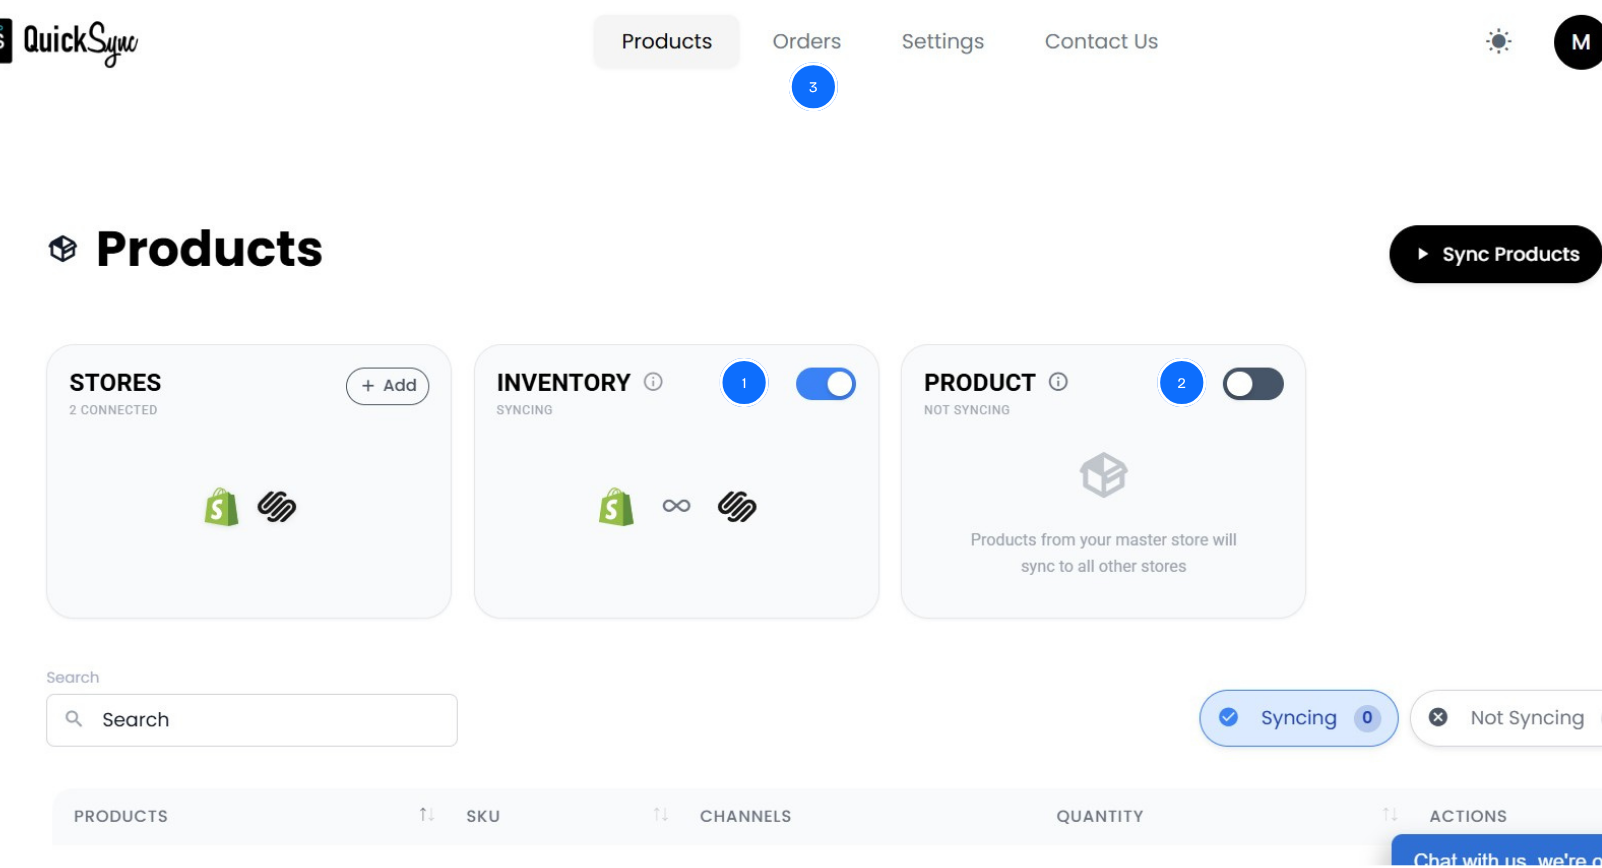The width and height of the screenshot is (1602, 868).
Task: Click the box icon in Product card
Action: (1104, 475)
